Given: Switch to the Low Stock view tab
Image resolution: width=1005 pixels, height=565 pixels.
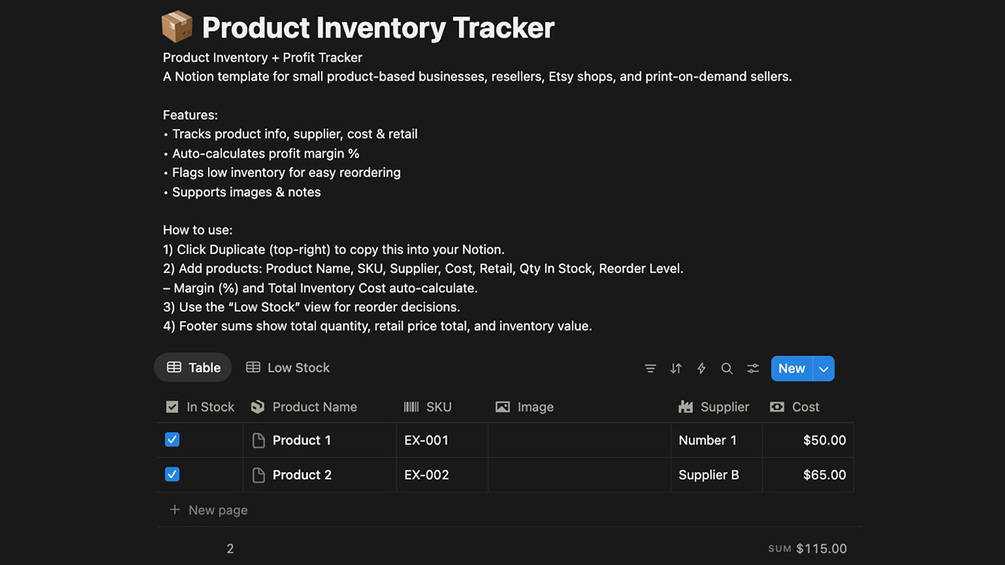Looking at the screenshot, I should coord(288,368).
